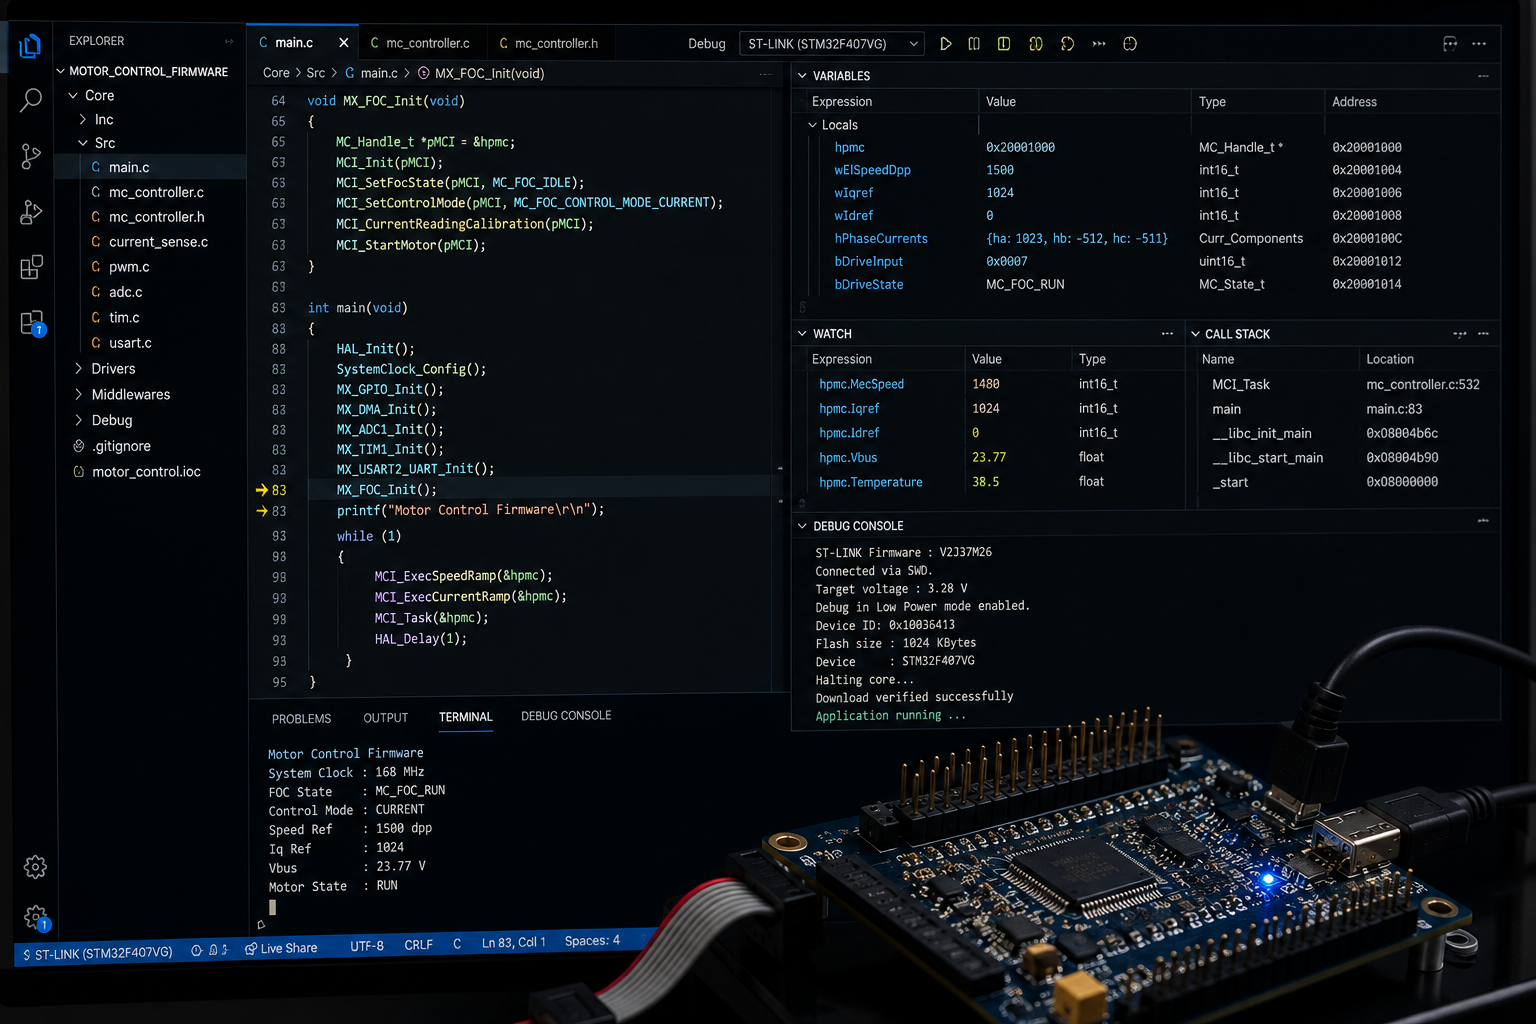The width and height of the screenshot is (1536, 1024).
Task: Expand the Drivers folder
Action: [79, 369]
